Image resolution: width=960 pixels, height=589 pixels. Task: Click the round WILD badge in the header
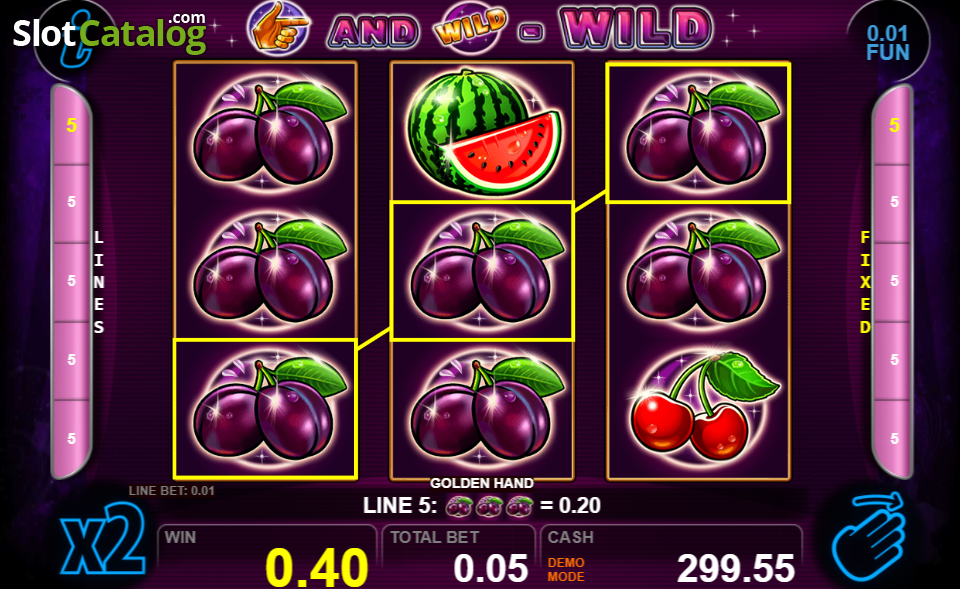(x=471, y=26)
